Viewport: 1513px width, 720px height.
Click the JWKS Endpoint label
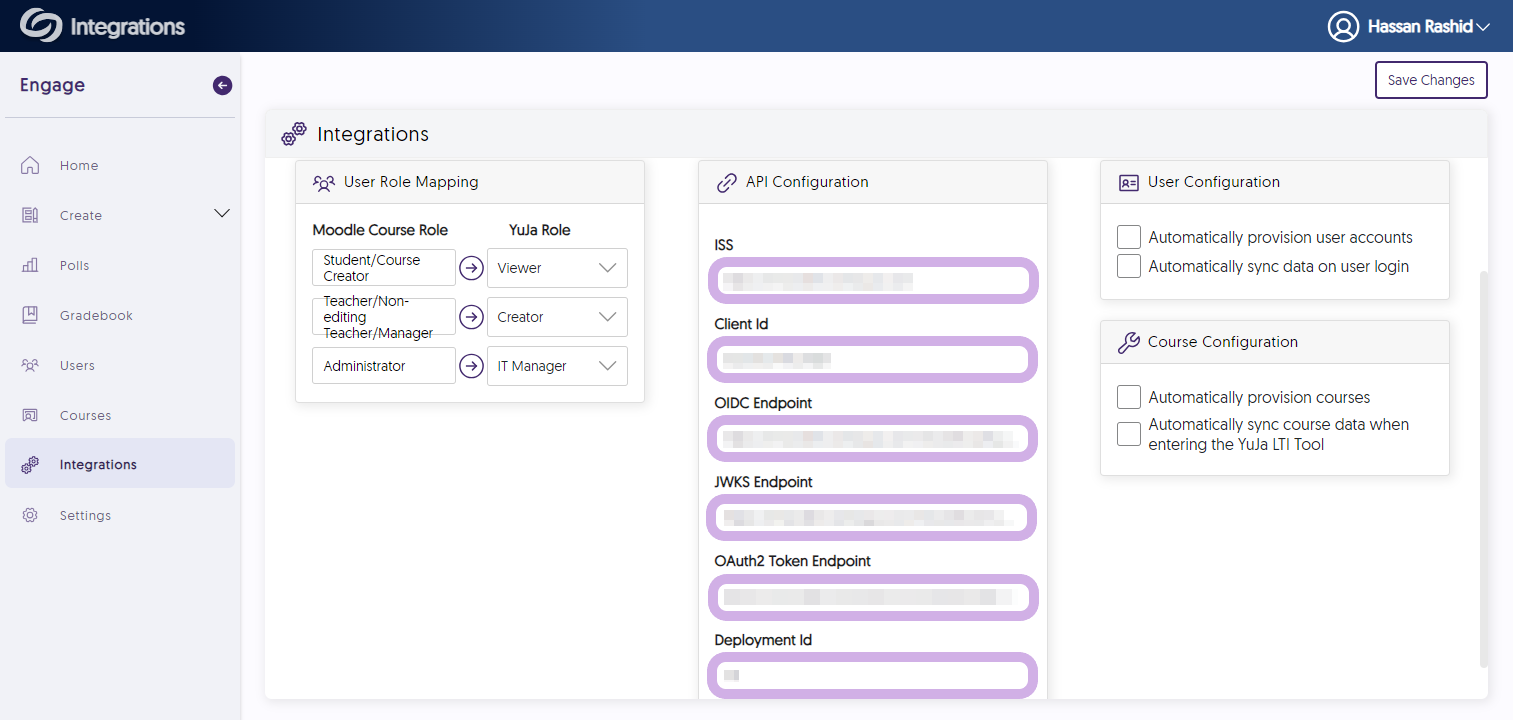tap(763, 482)
